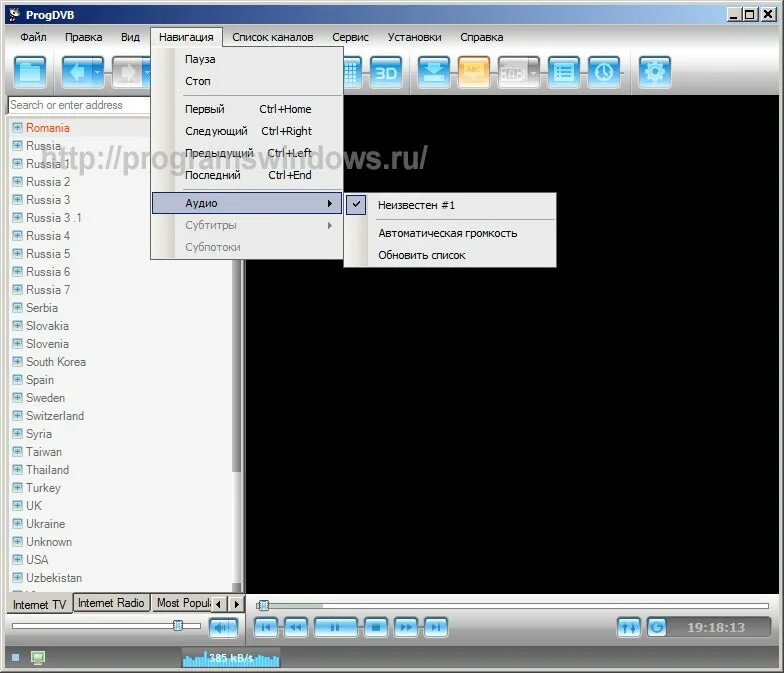Click the small blue square status icon
The width and height of the screenshot is (784, 673).
pos(16,657)
